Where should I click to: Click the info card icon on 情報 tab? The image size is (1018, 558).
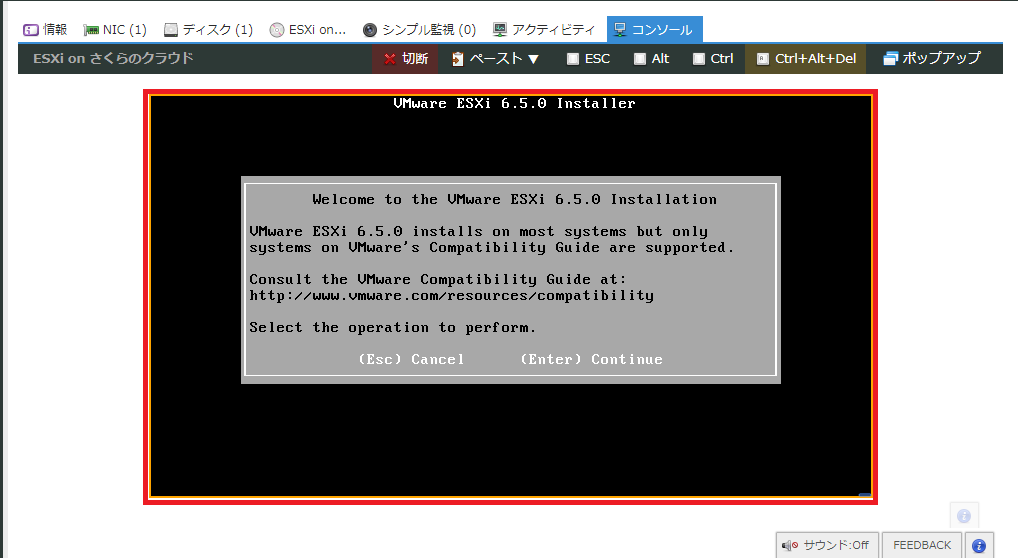click(x=31, y=30)
